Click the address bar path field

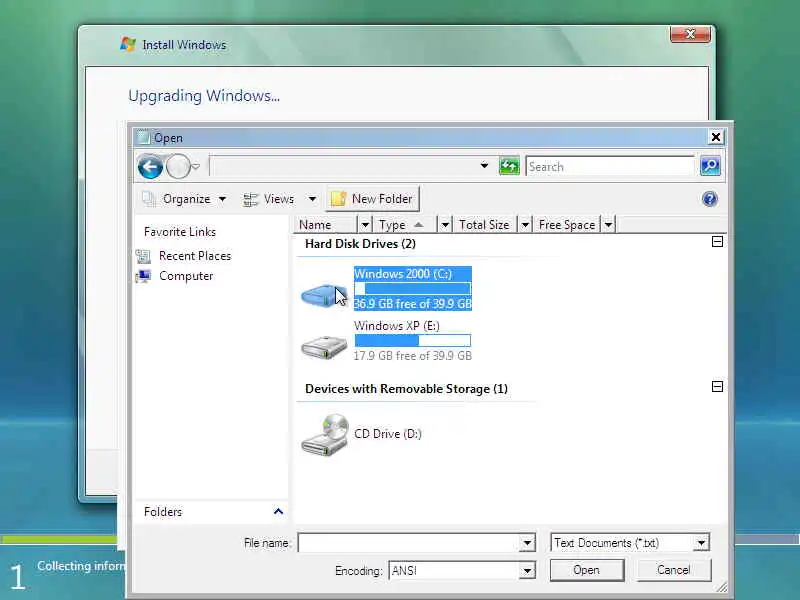point(343,166)
